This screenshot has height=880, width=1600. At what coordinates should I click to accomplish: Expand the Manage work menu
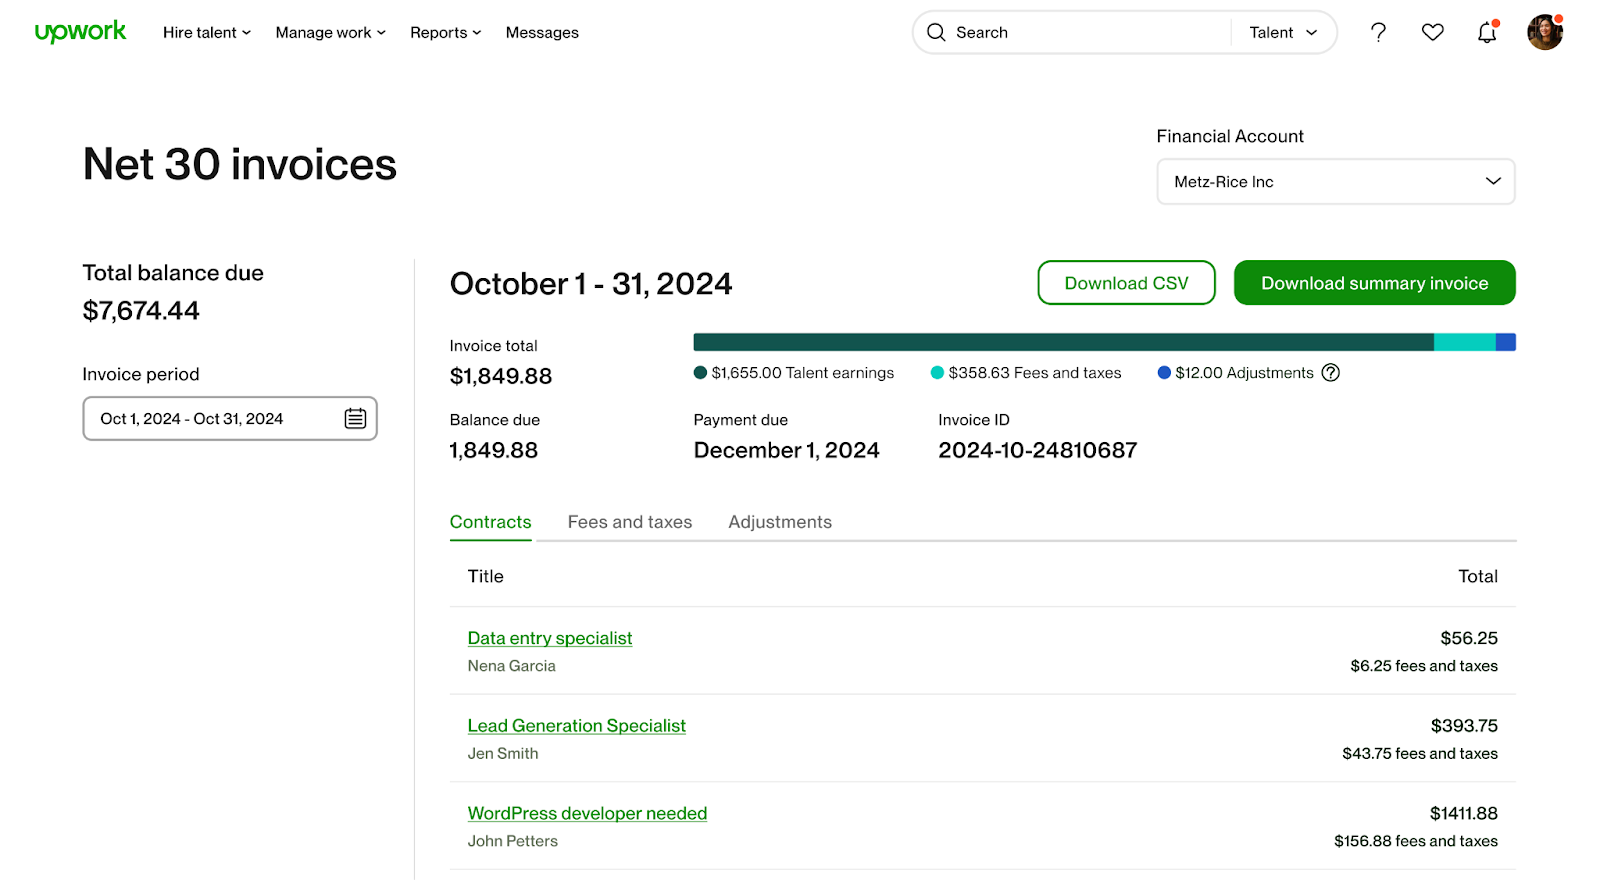330,32
